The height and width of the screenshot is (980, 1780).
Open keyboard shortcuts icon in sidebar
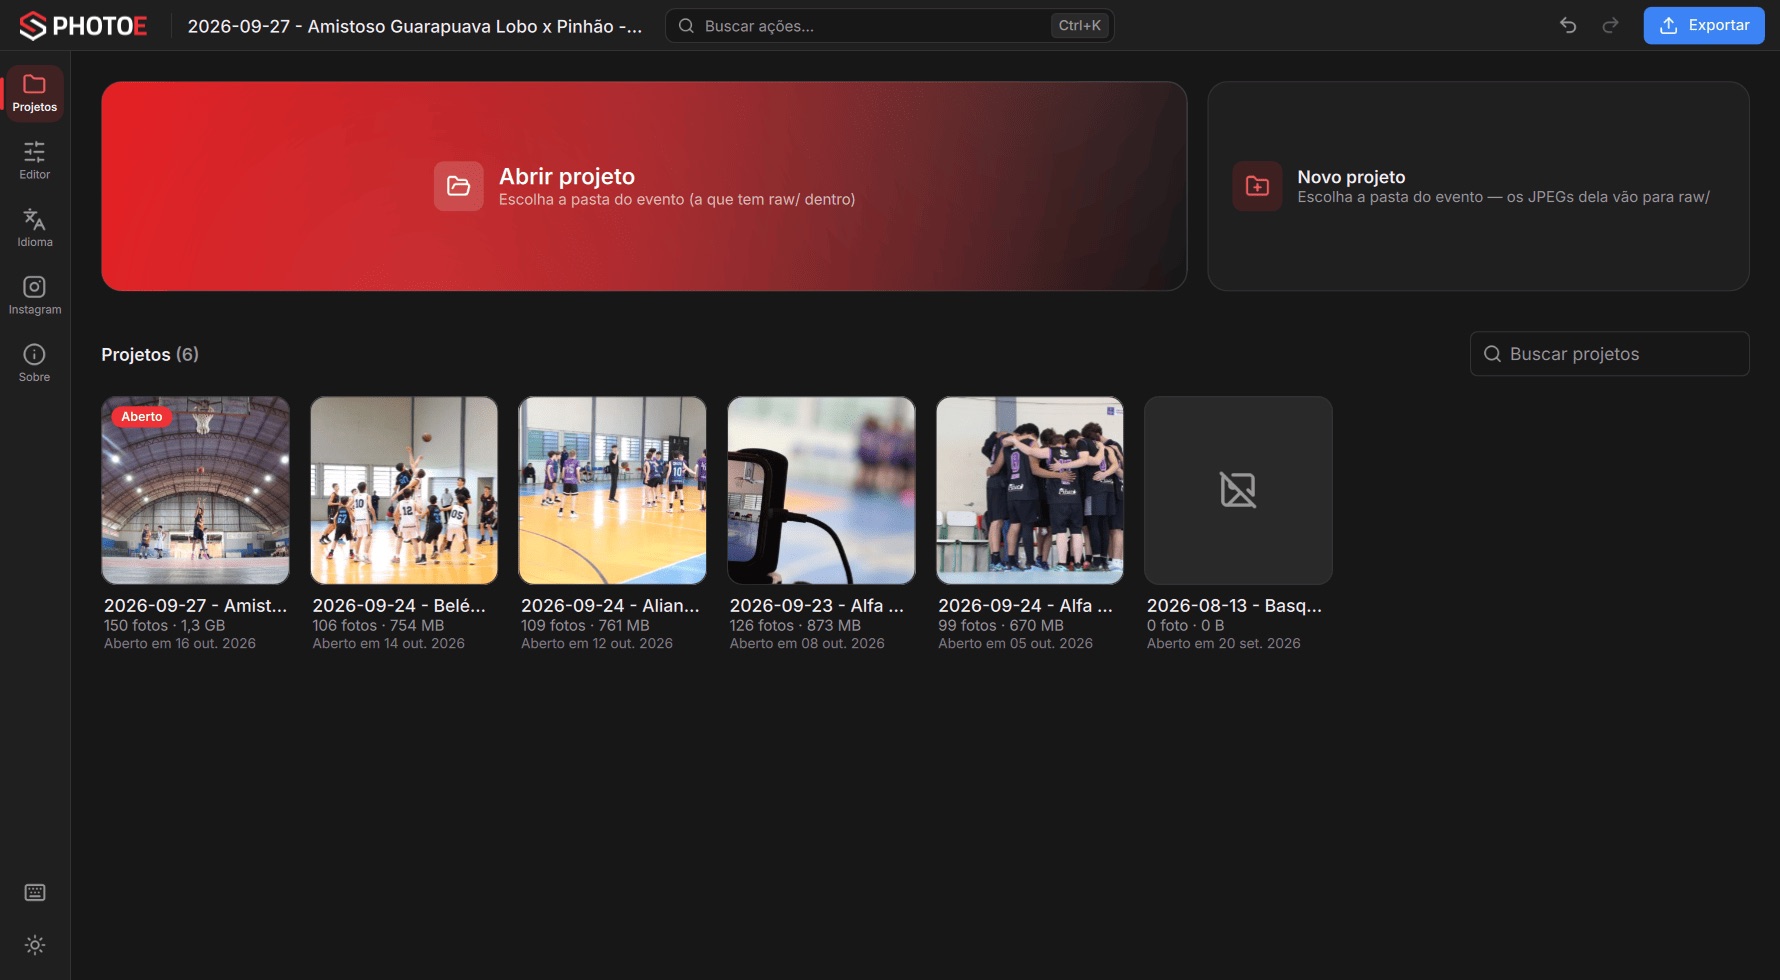coord(35,893)
